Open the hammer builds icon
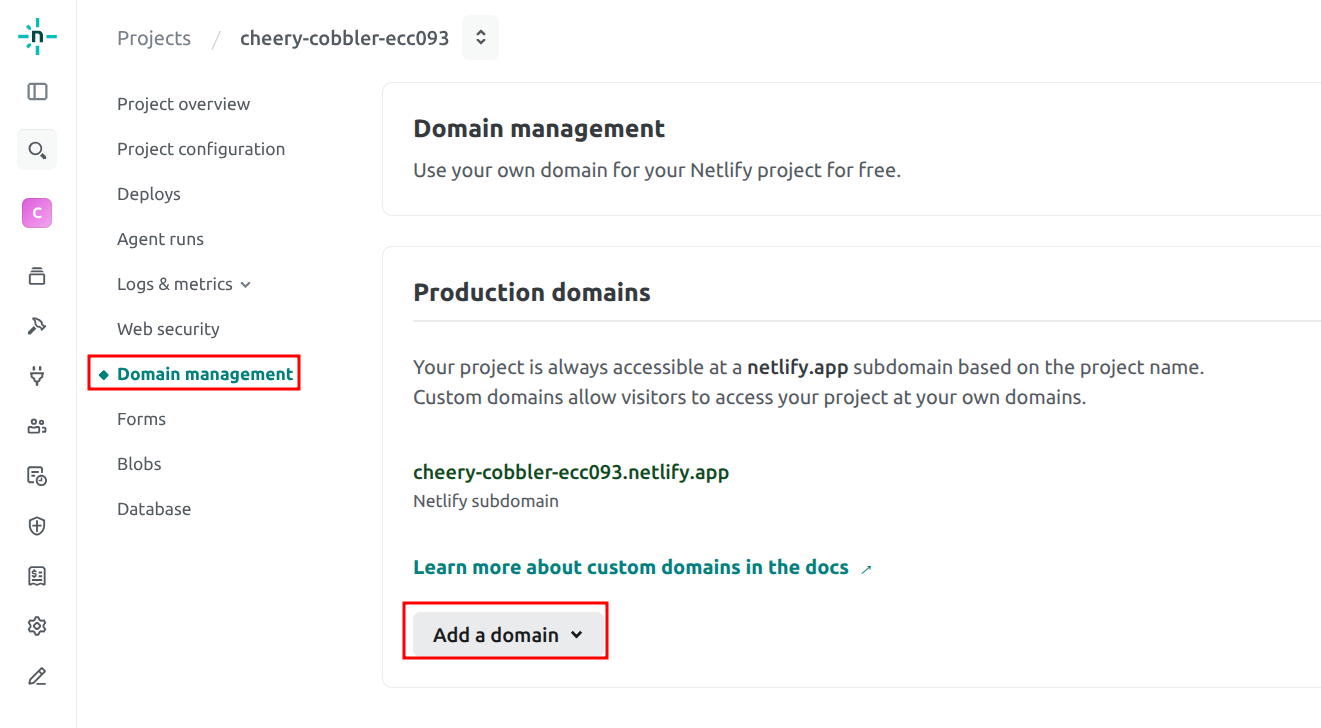This screenshot has height=728, width=1321. (37, 326)
